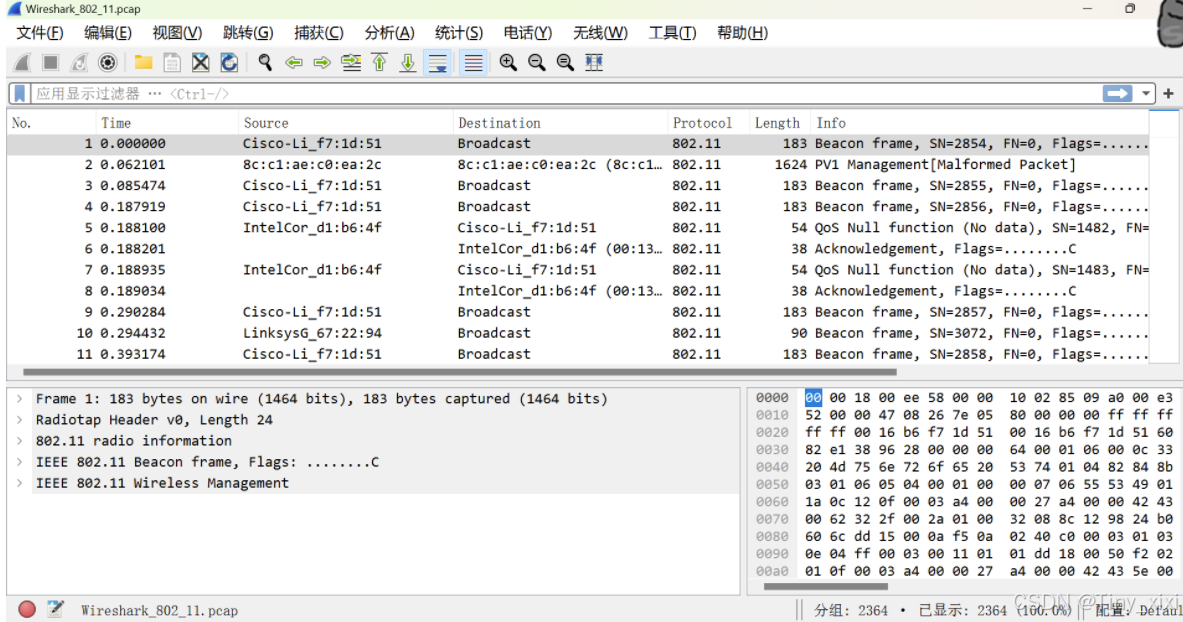This screenshot has height=622, width=1183.
Task: Open the 文件(F) menu
Action: coord(39,33)
